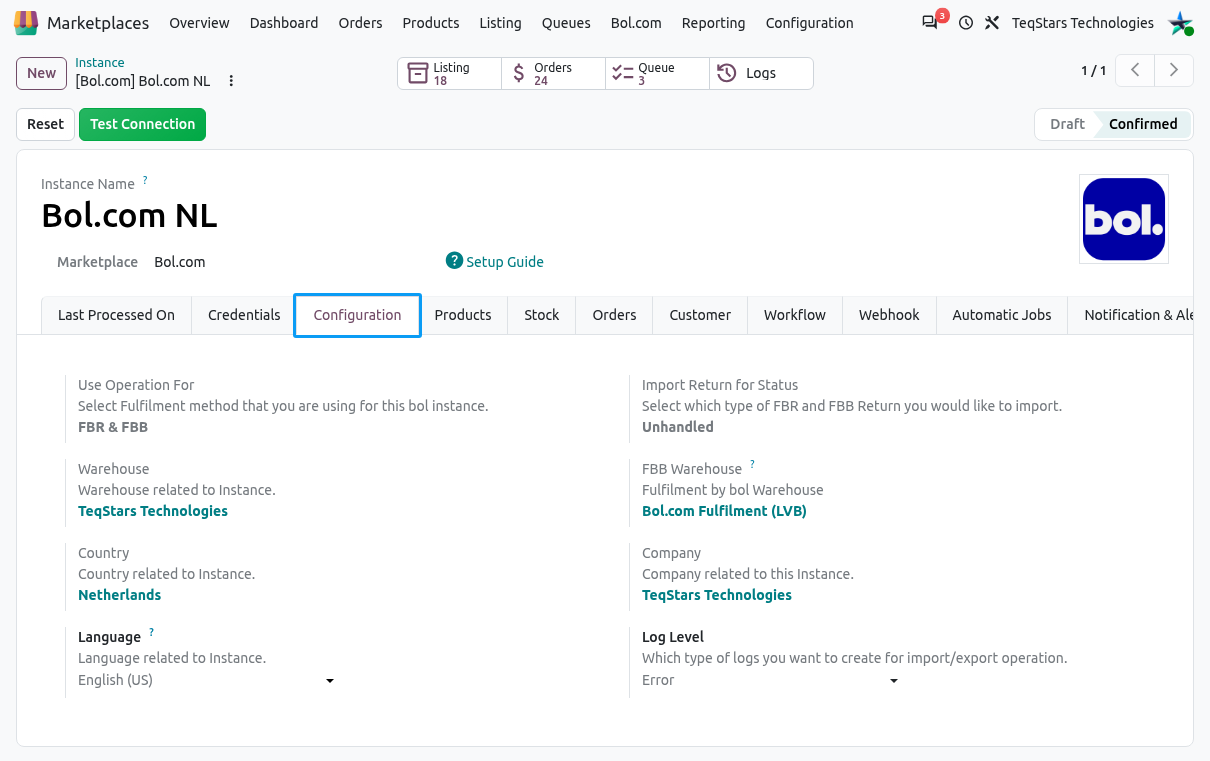This screenshot has height=761, width=1210.
Task: Select the Draft status stage
Action: (x=1066, y=124)
